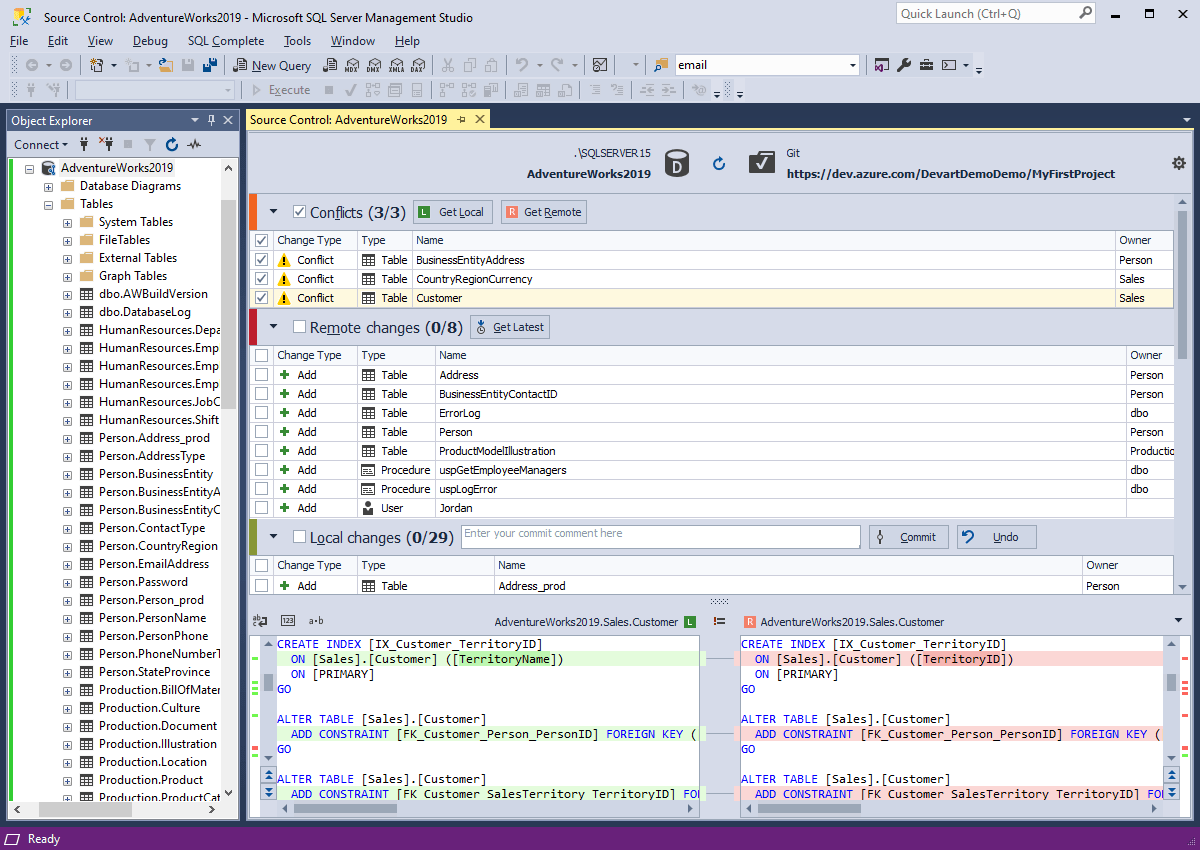
Task: Open a New Query window
Action: click(x=272, y=64)
